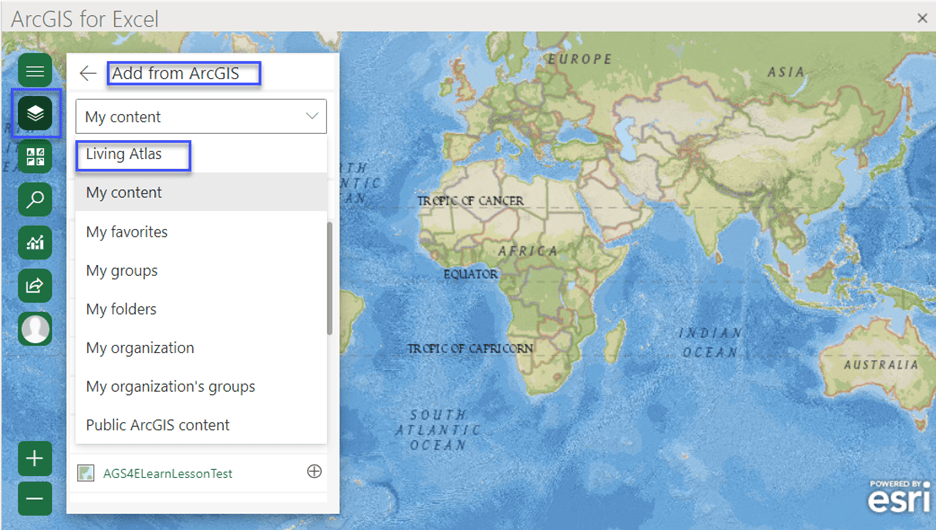The image size is (936, 530).
Task: Click the Search magnifier icon
Action: [35, 199]
